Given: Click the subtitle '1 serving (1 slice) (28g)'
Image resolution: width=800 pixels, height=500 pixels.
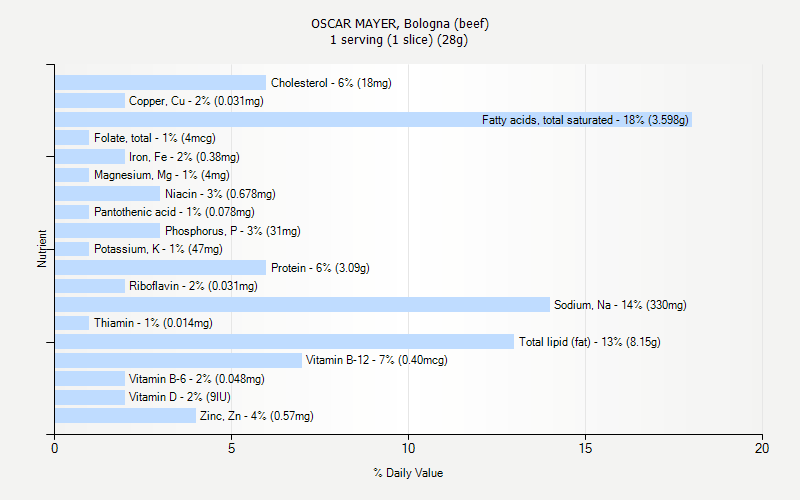Looking at the screenshot, I should [x=399, y=40].
